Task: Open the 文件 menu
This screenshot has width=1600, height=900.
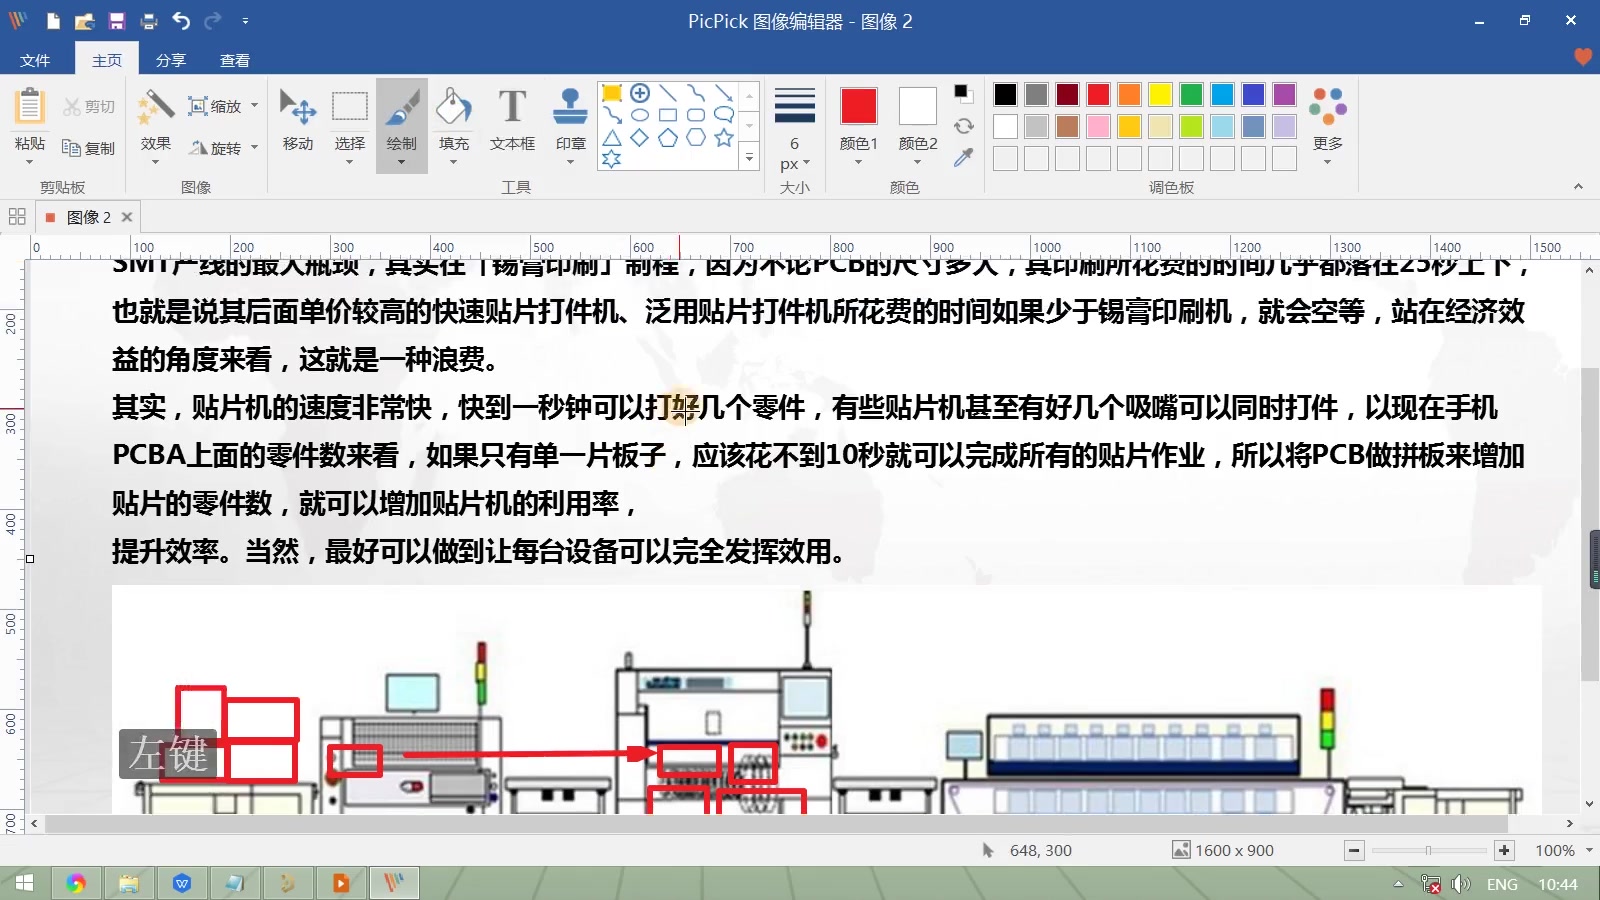Action: tap(35, 60)
